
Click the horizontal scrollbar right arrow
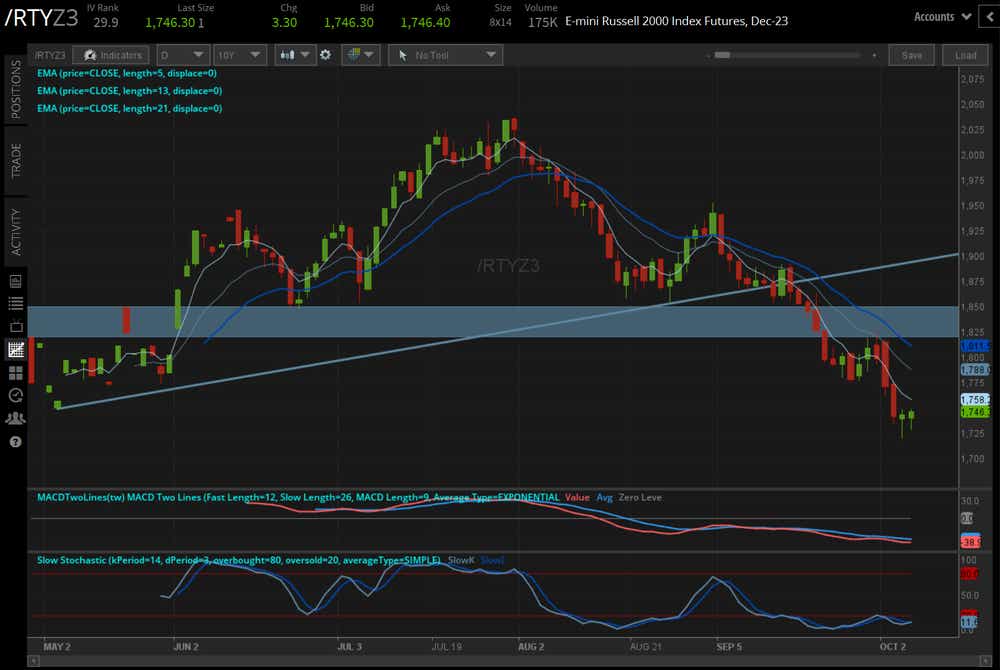tap(985, 661)
